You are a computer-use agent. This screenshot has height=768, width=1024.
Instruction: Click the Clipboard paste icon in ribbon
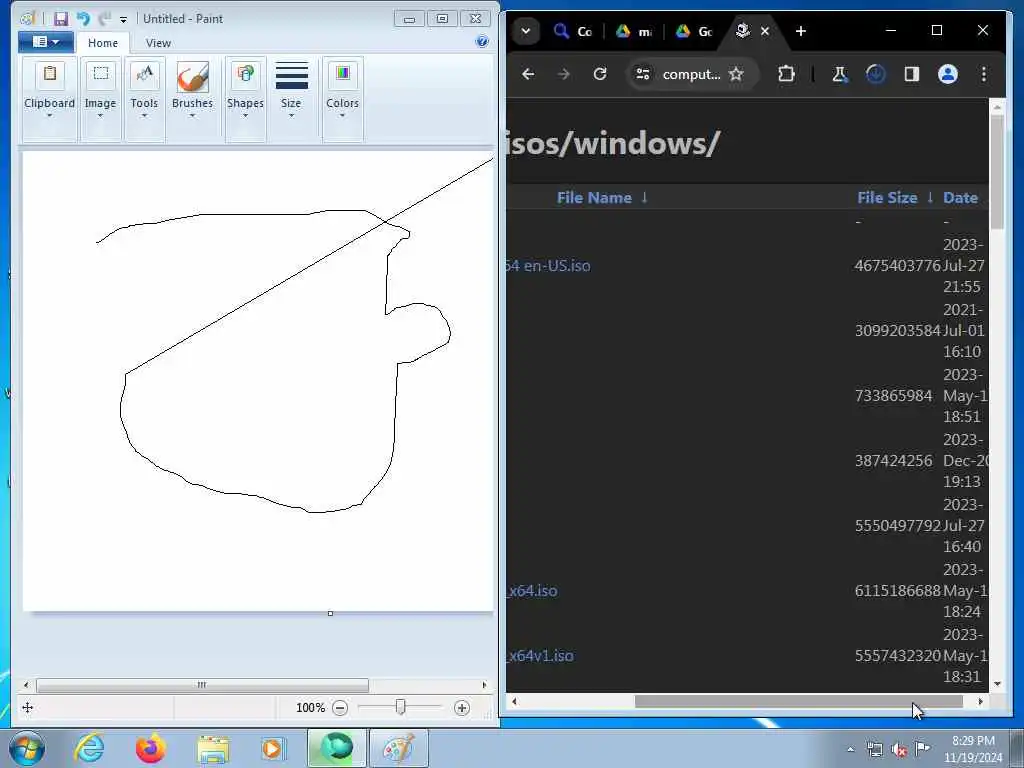(50, 74)
